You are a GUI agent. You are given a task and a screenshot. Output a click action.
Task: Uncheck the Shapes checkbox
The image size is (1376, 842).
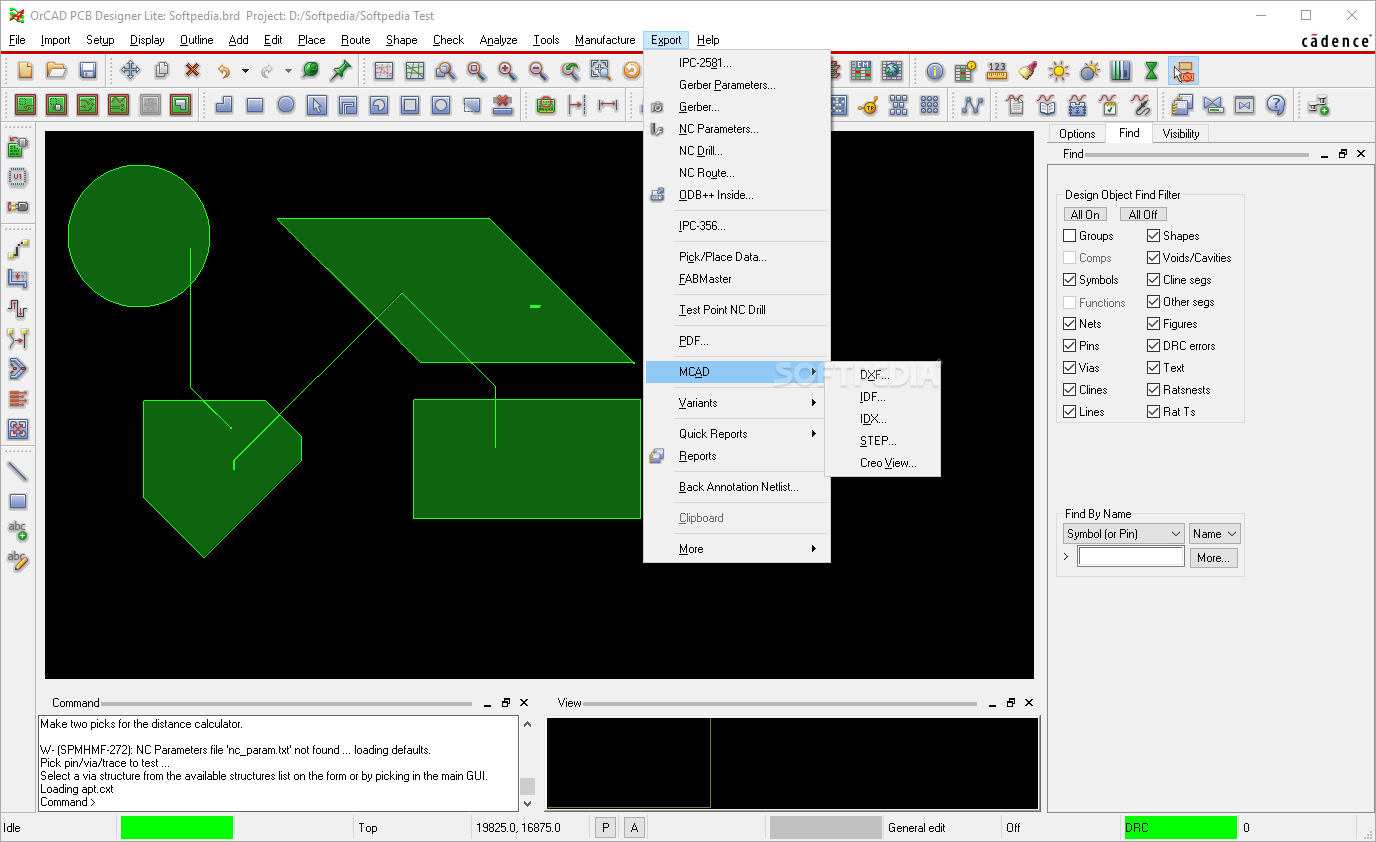1154,236
